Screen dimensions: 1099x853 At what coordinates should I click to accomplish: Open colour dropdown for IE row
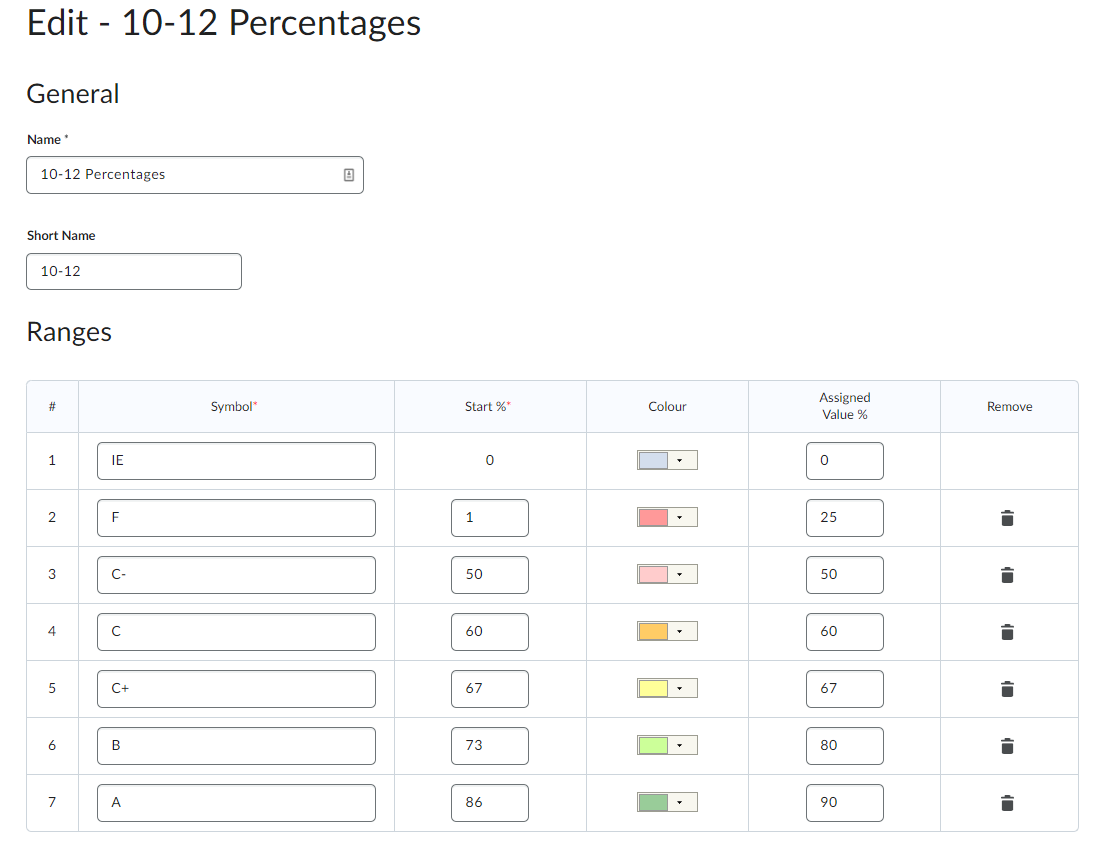tap(667, 460)
